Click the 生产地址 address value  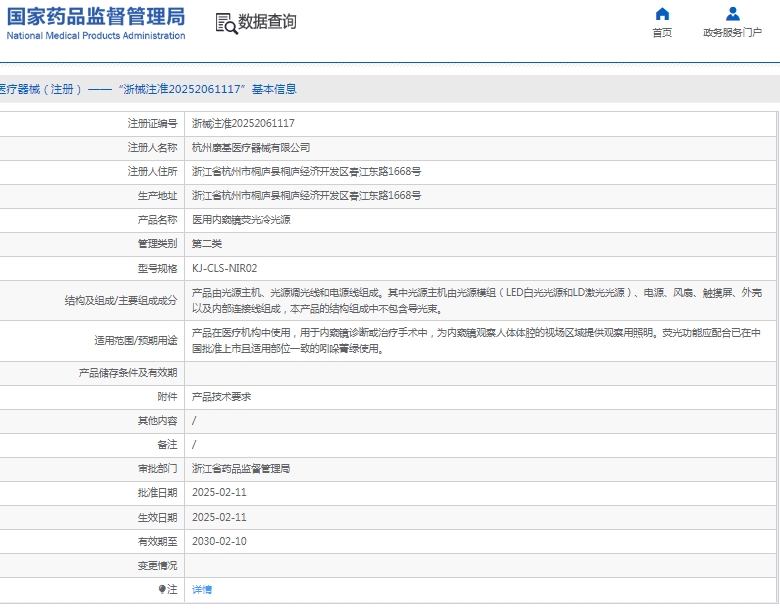coord(306,196)
